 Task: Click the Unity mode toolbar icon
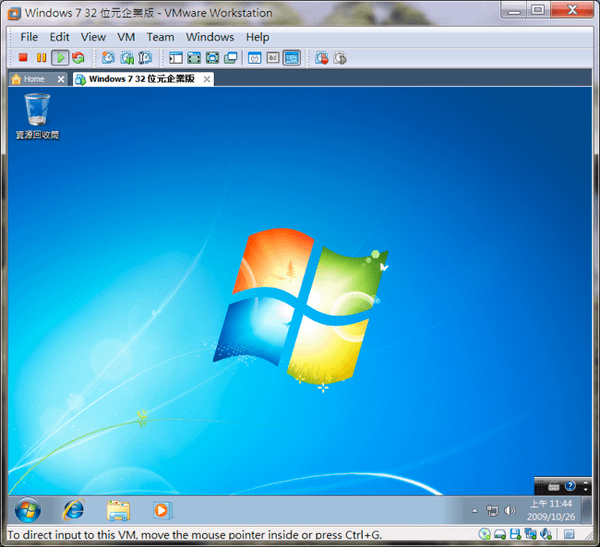(x=231, y=58)
